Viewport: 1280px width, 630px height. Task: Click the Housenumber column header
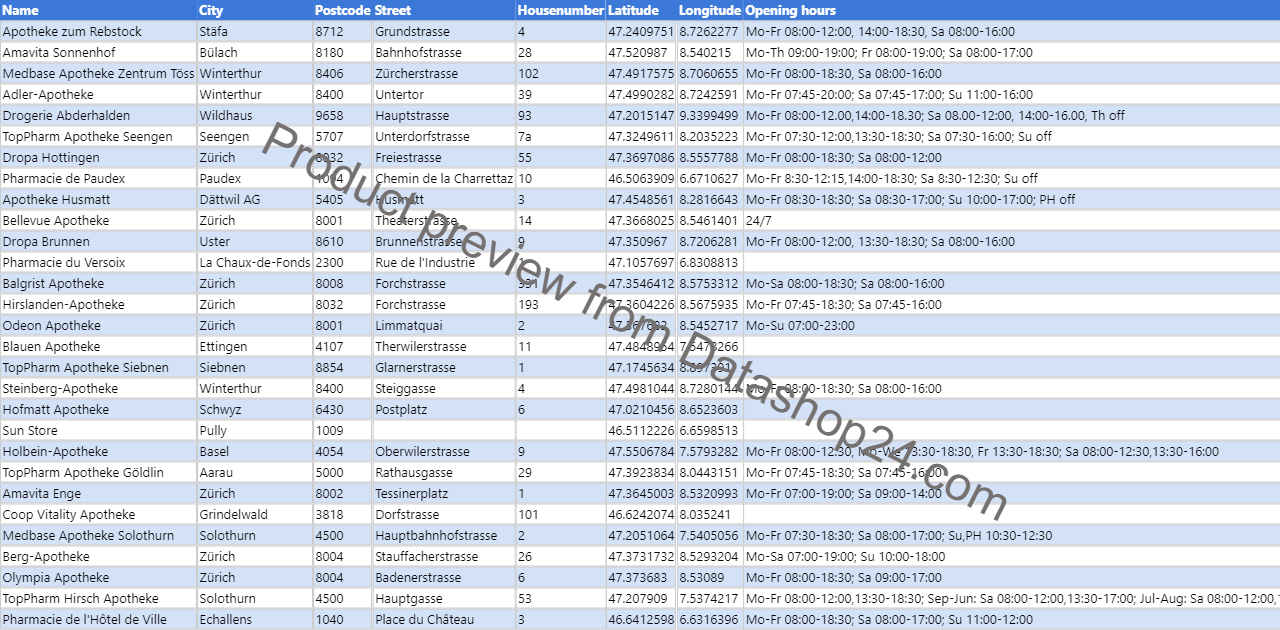tap(560, 10)
